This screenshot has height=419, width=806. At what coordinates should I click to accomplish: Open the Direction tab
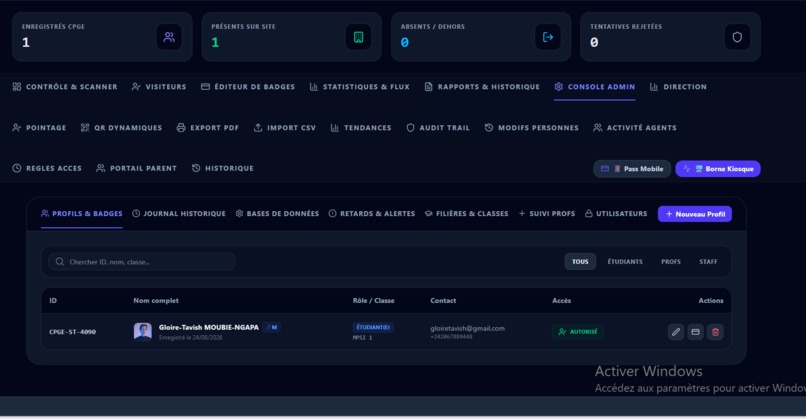point(678,87)
